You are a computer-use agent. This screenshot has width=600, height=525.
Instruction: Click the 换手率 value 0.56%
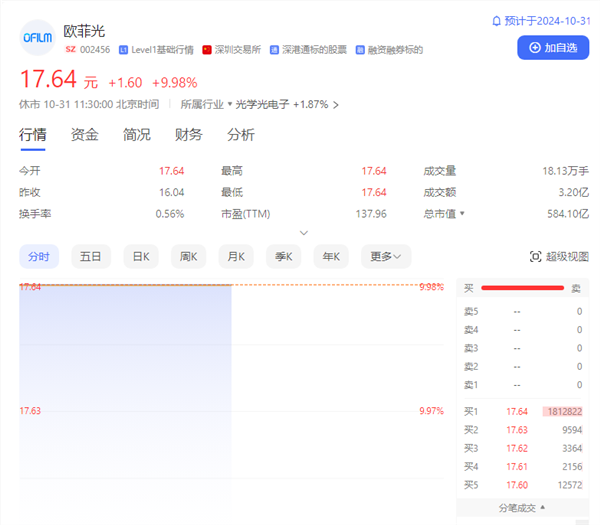point(170,214)
